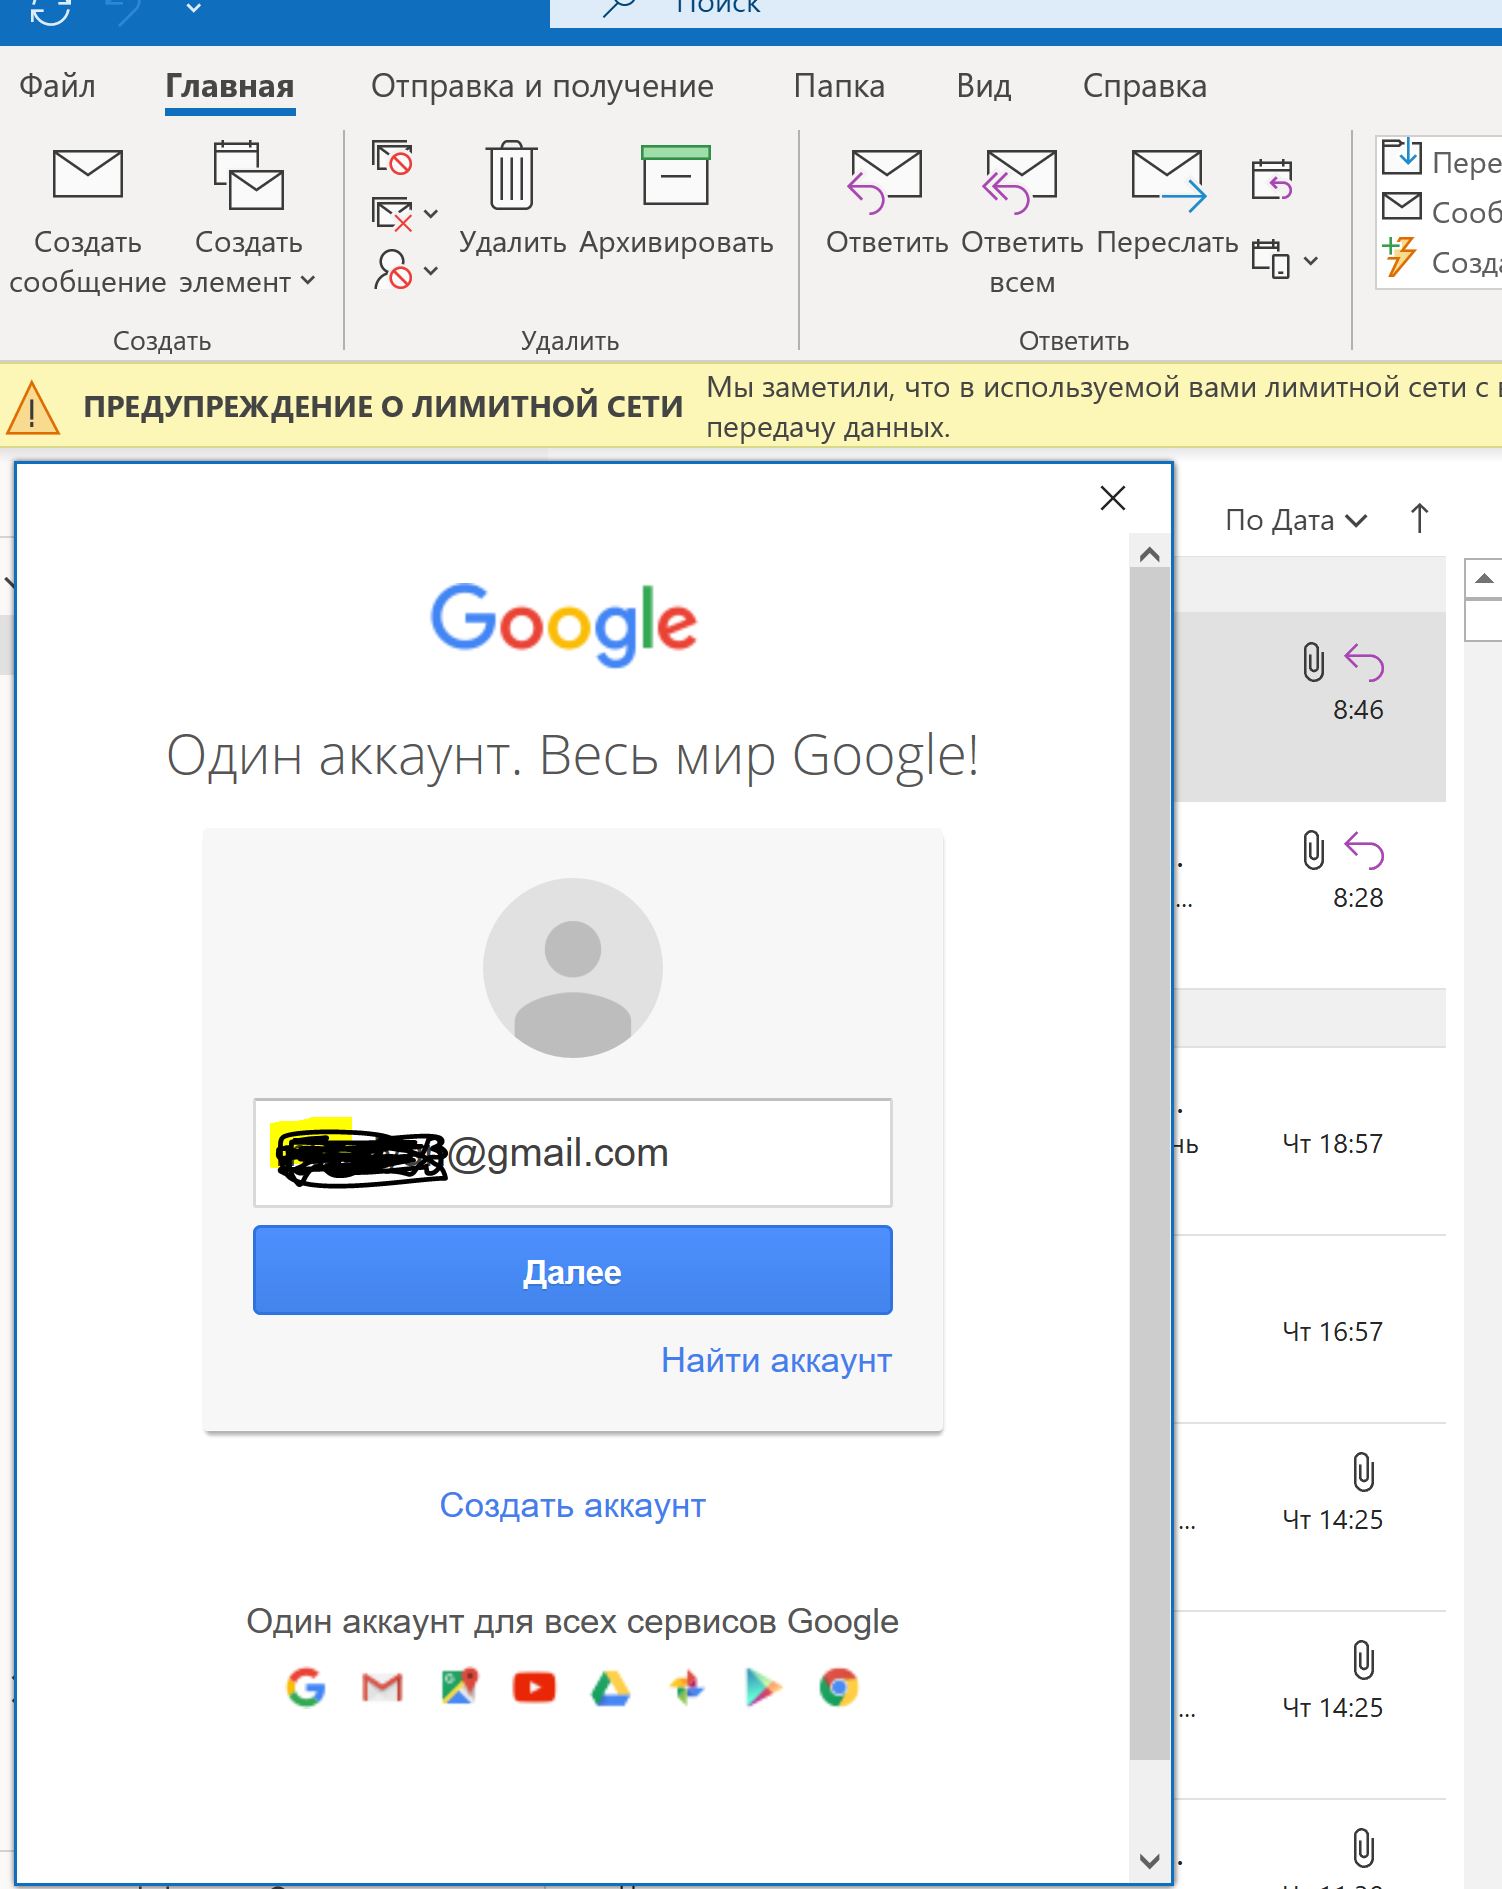Open the Send and Receive tab
The image size is (1502, 1889).
[x=542, y=86]
